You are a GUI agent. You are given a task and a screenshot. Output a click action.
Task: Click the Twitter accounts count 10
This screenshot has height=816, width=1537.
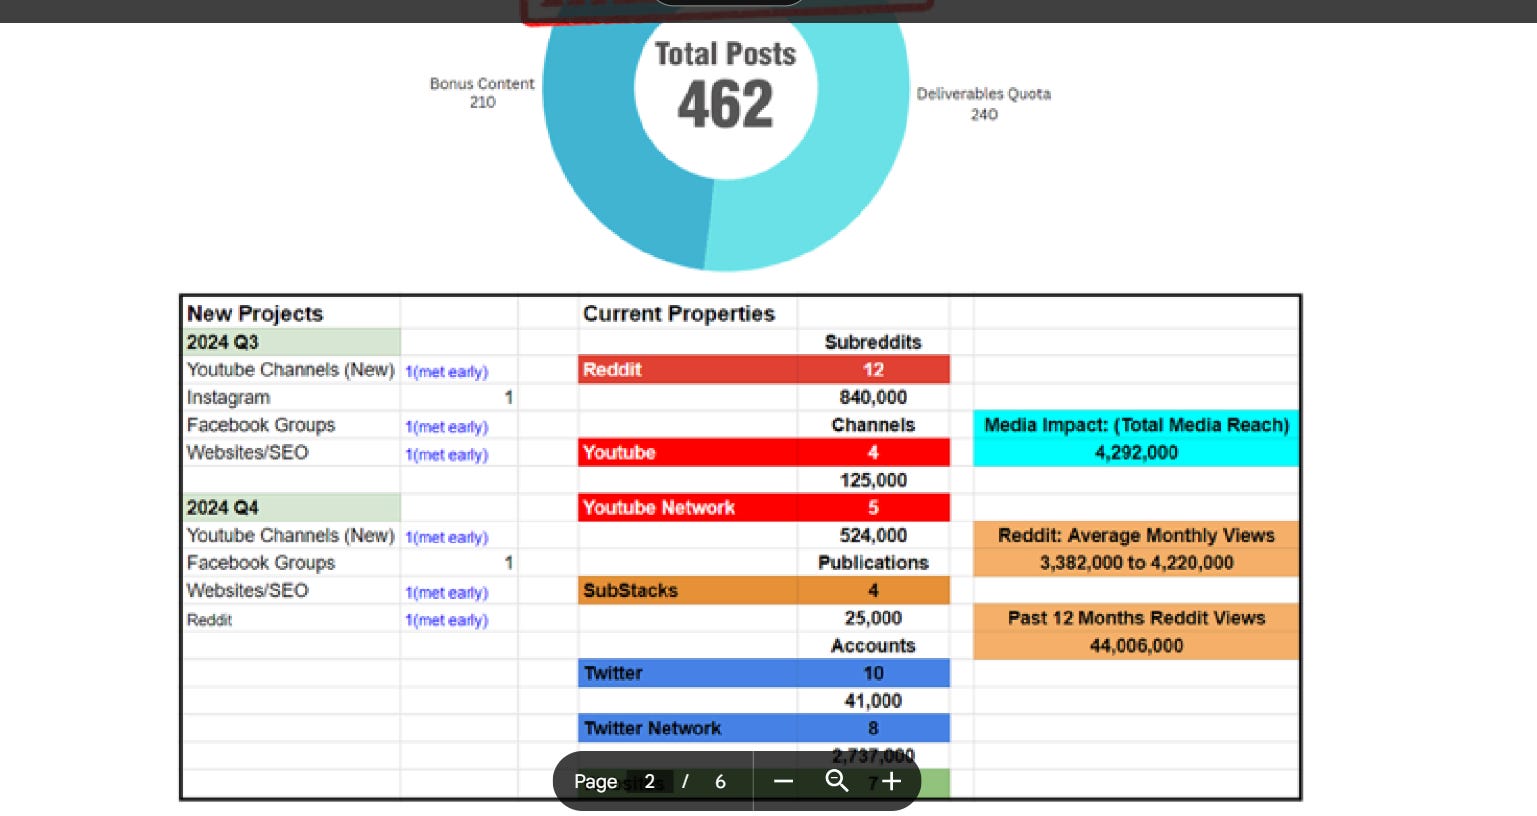(x=873, y=674)
